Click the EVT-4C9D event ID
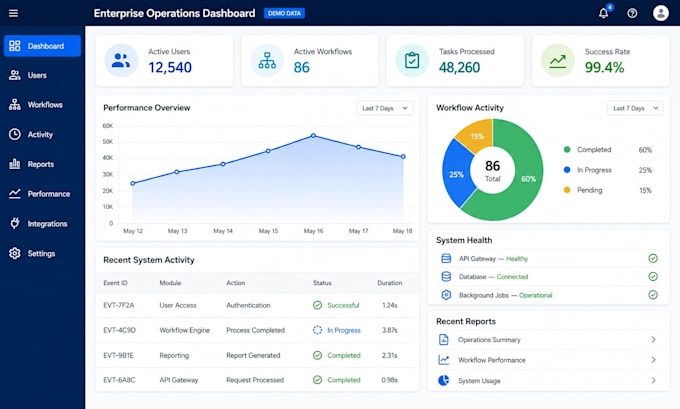Image resolution: width=680 pixels, height=409 pixels. click(119, 330)
